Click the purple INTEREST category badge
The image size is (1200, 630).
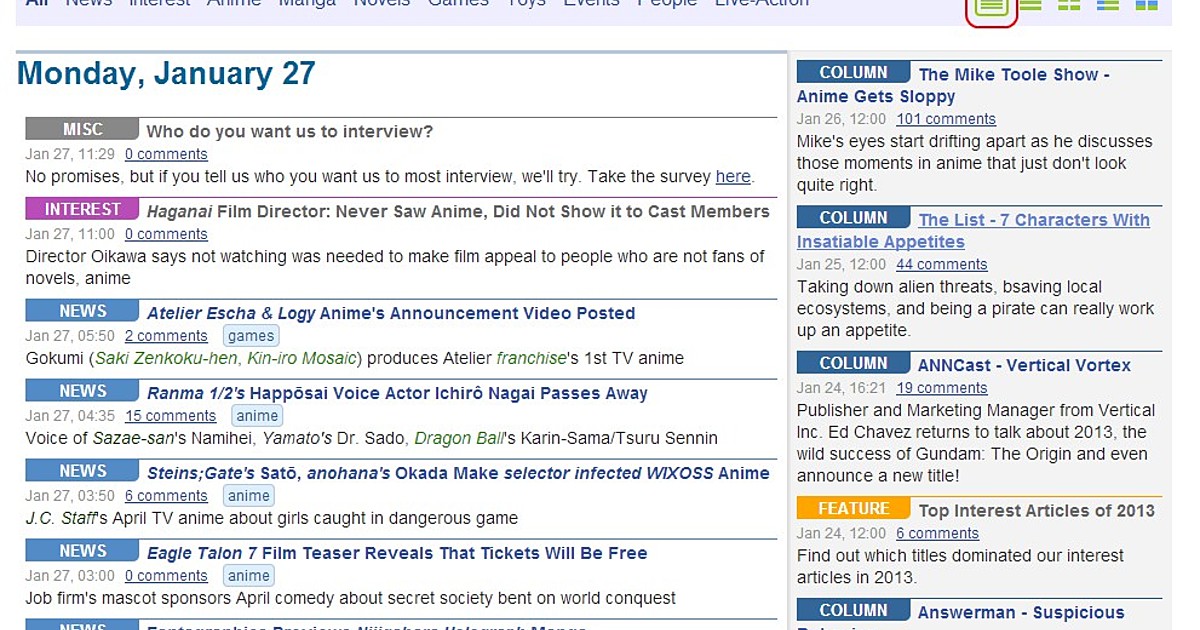[82, 209]
